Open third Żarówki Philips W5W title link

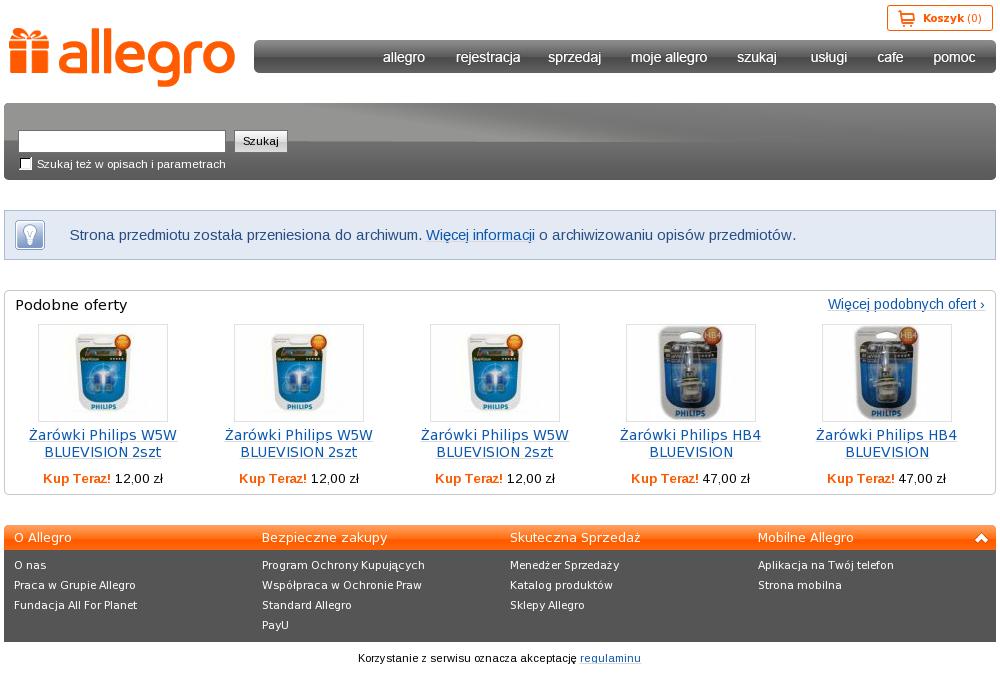click(x=495, y=443)
